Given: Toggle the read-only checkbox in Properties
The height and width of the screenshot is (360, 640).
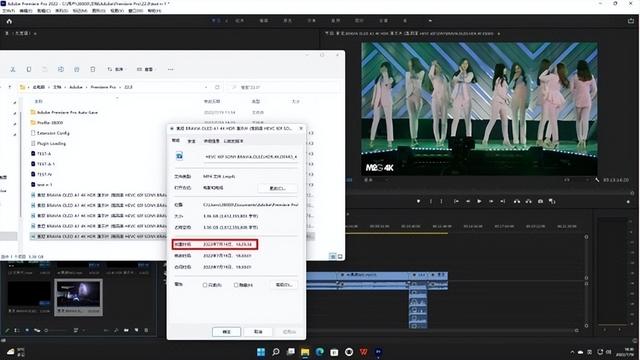Looking at the screenshot, I should click(x=205, y=285).
